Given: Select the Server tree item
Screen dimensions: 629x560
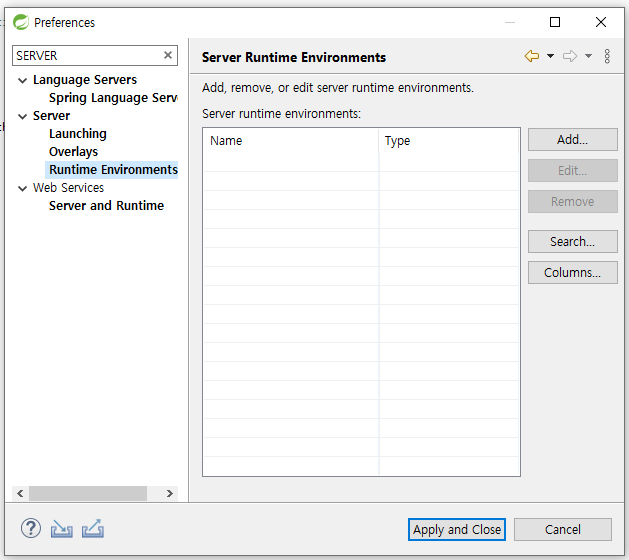Looking at the screenshot, I should [x=51, y=116].
